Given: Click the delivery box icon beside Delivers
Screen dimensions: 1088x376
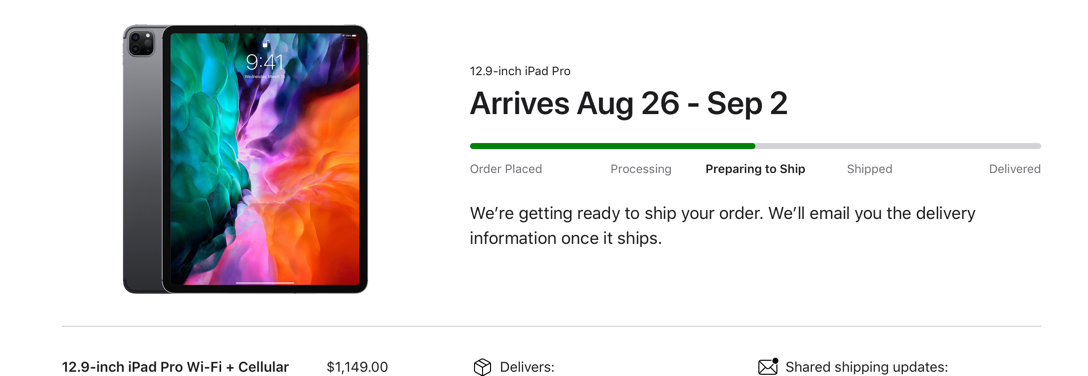Looking at the screenshot, I should (x=482, y=367).
